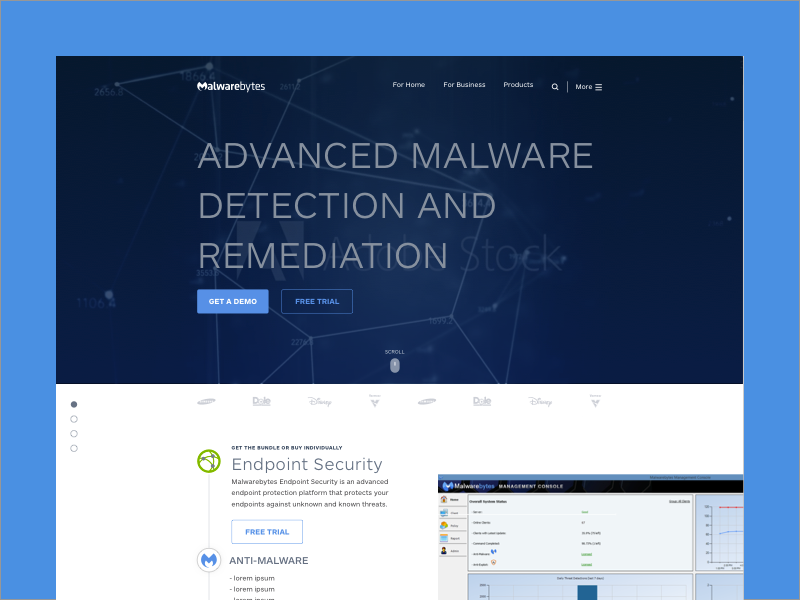
Task: Click the Home icon in Management Console
Action: pyautogui.click(x=444, y=499)
